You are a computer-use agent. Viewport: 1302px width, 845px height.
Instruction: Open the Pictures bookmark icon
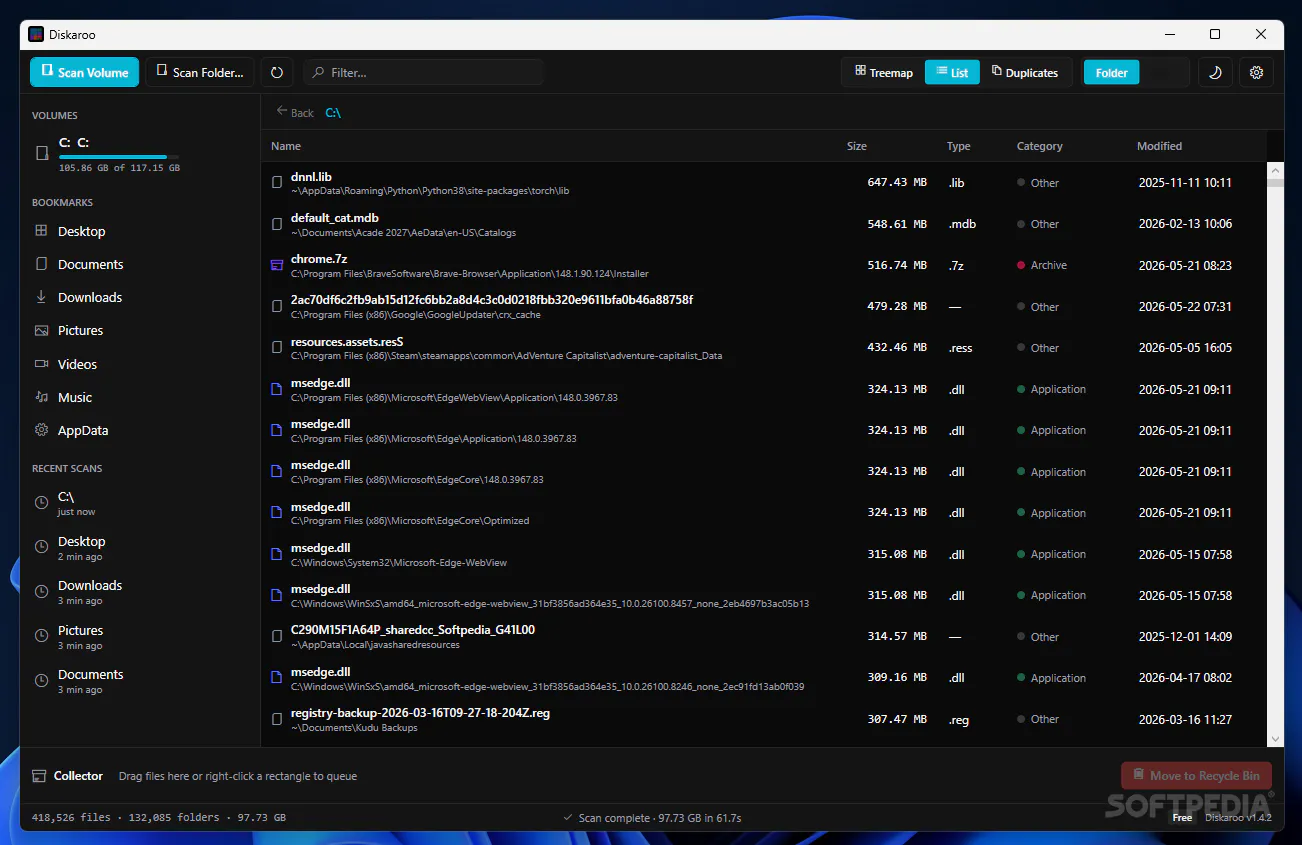[41, 330]
